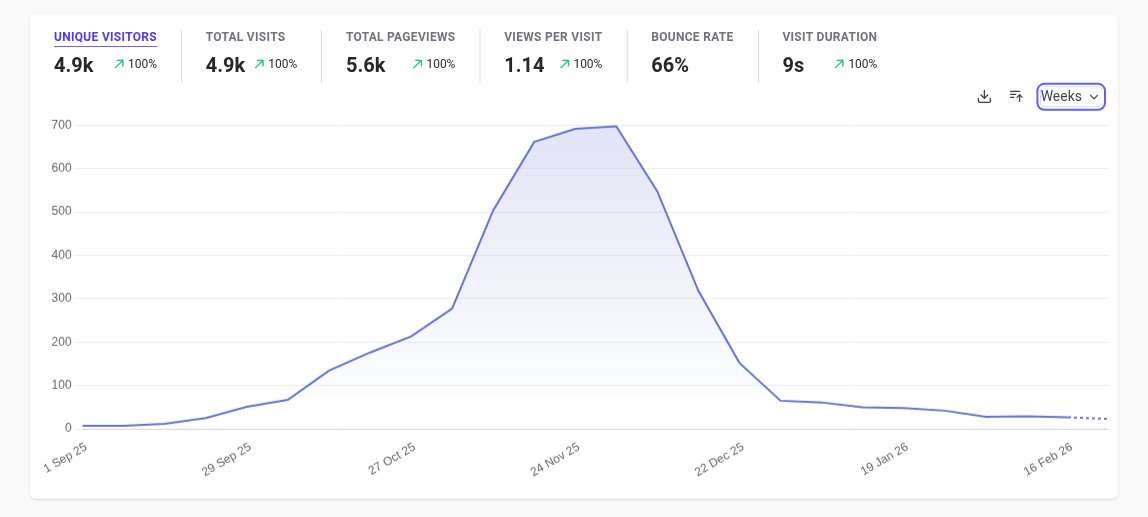
Task: Click the import/sort upward arrow icon
Action: 1016,96
